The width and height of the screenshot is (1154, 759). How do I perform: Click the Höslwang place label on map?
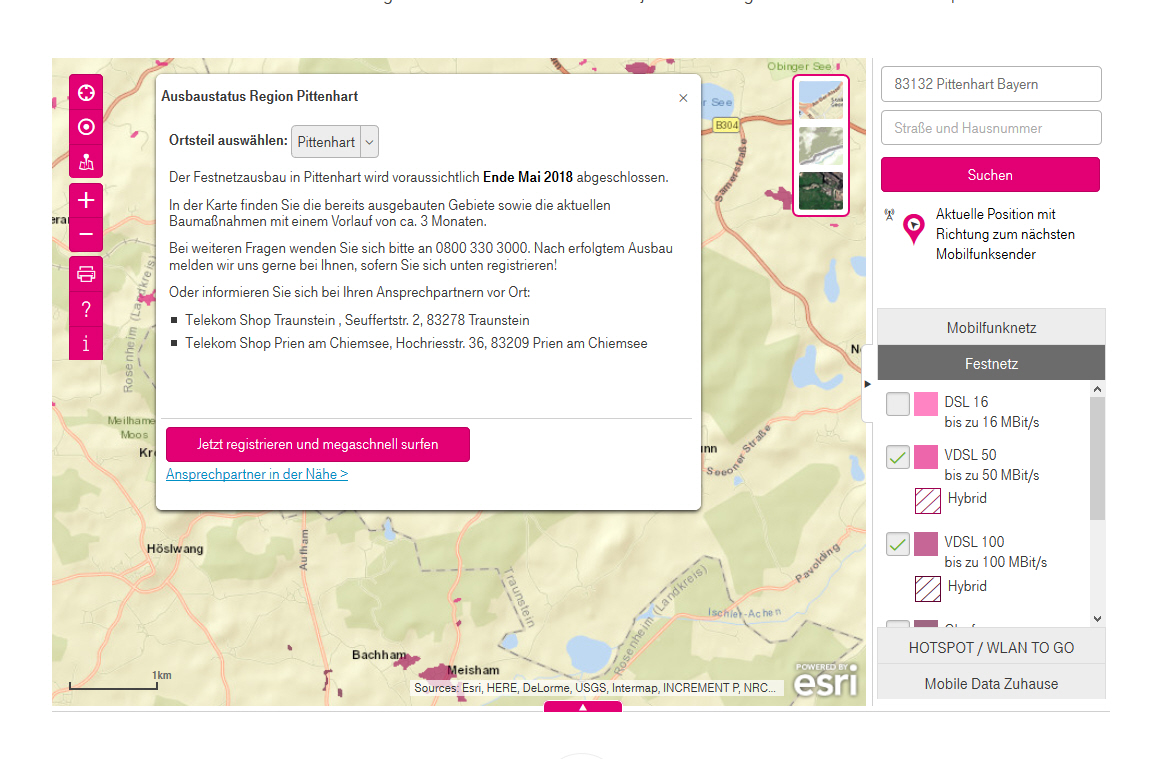click(175, 548)
